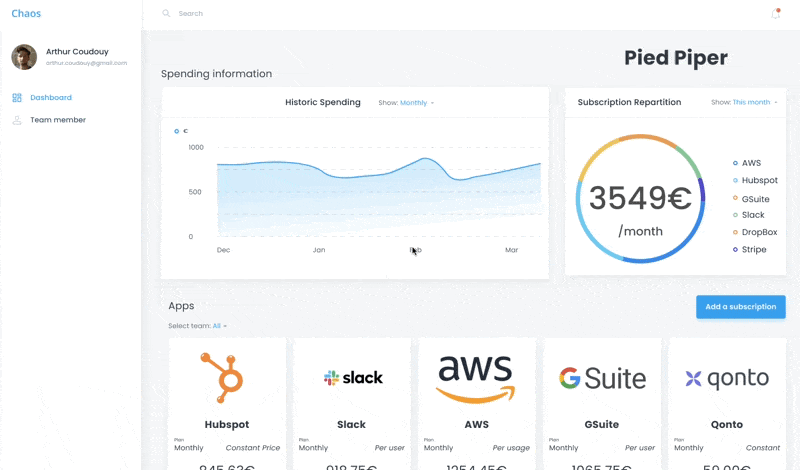Toggle the DropBox legend entry

(x=755, y=232)
